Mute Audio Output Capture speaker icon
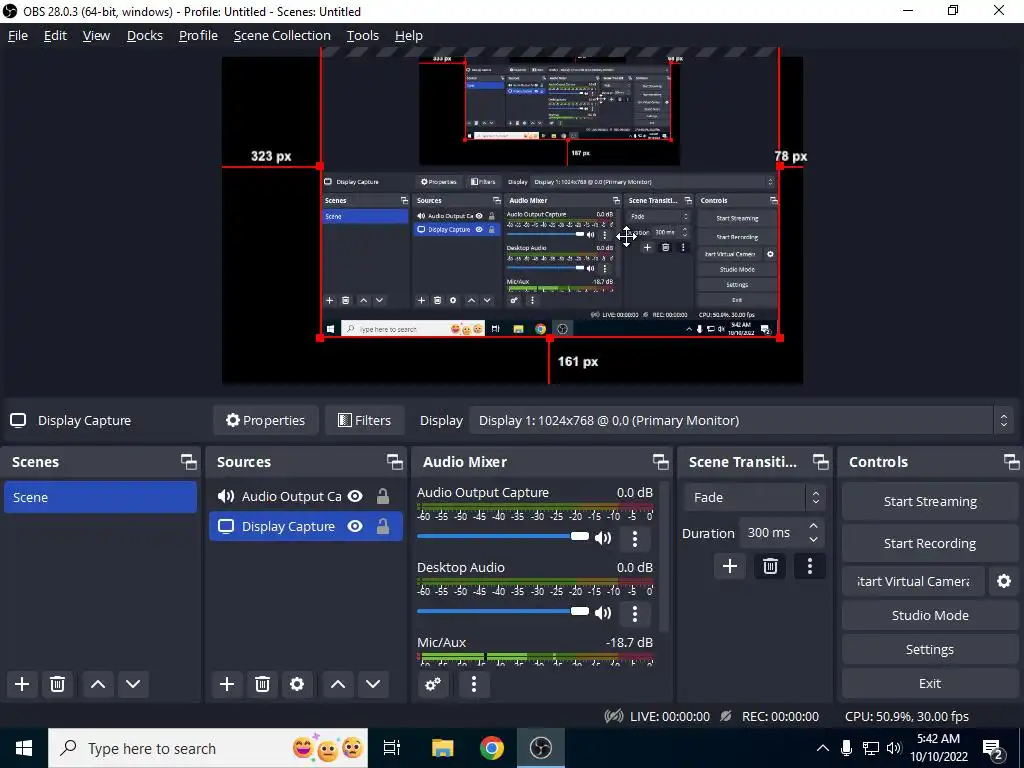This screenshot has height=768, width=1024. (x=603, y=538)
